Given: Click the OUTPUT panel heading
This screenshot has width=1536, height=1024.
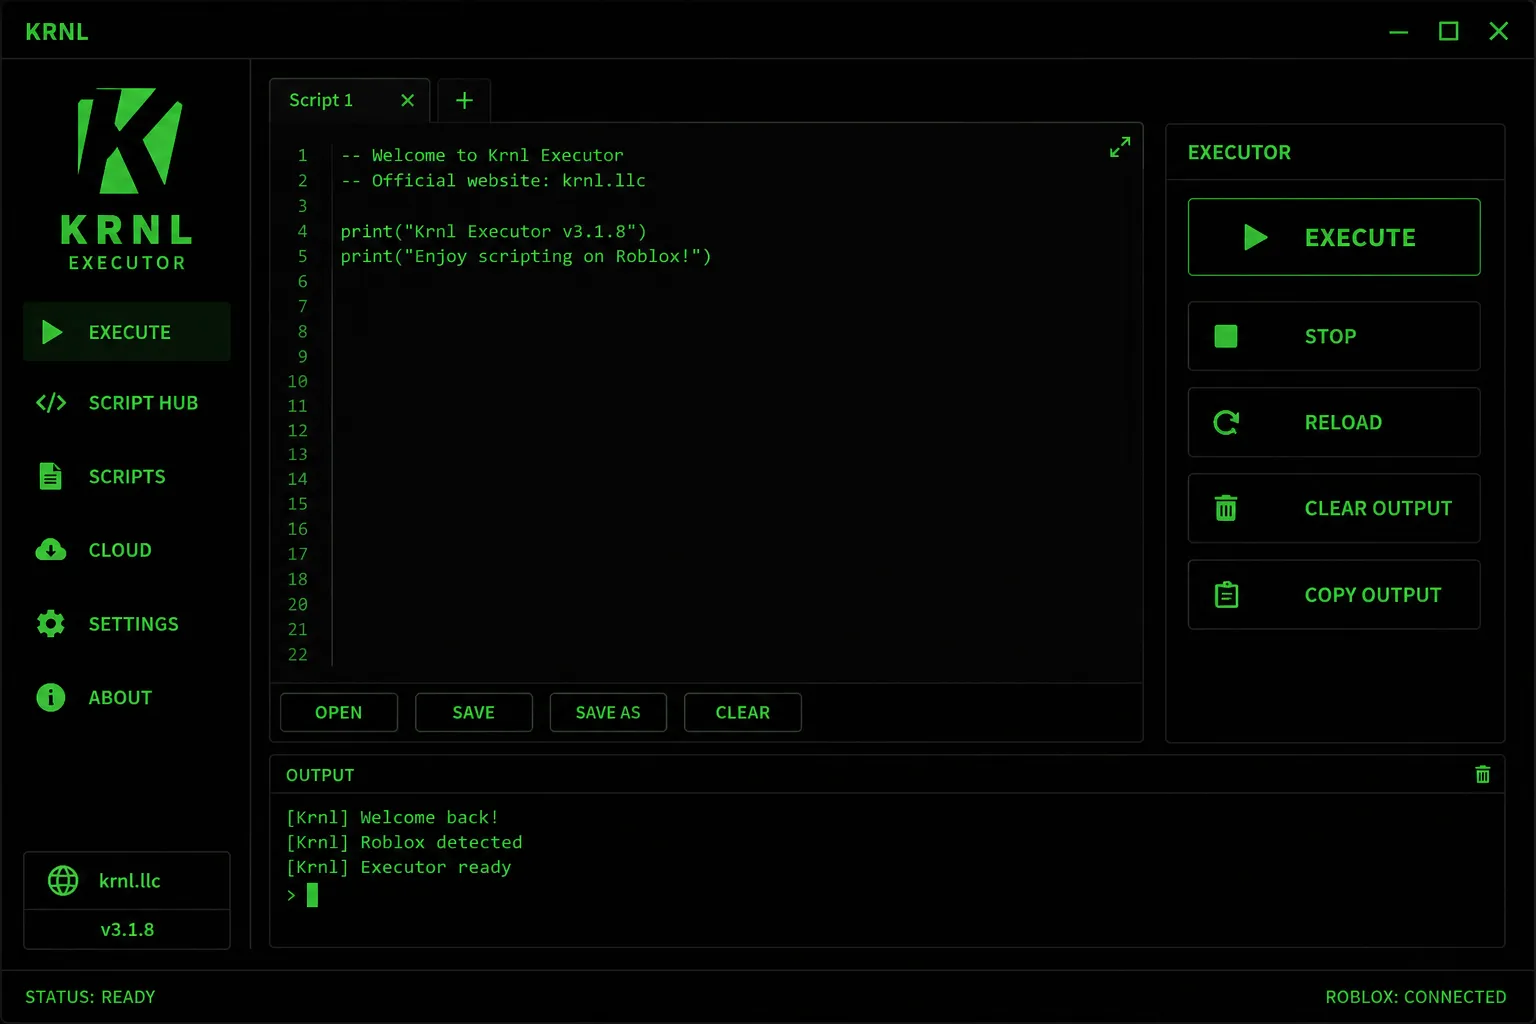Looking at the screenshot, I should (x=320, y=775).
